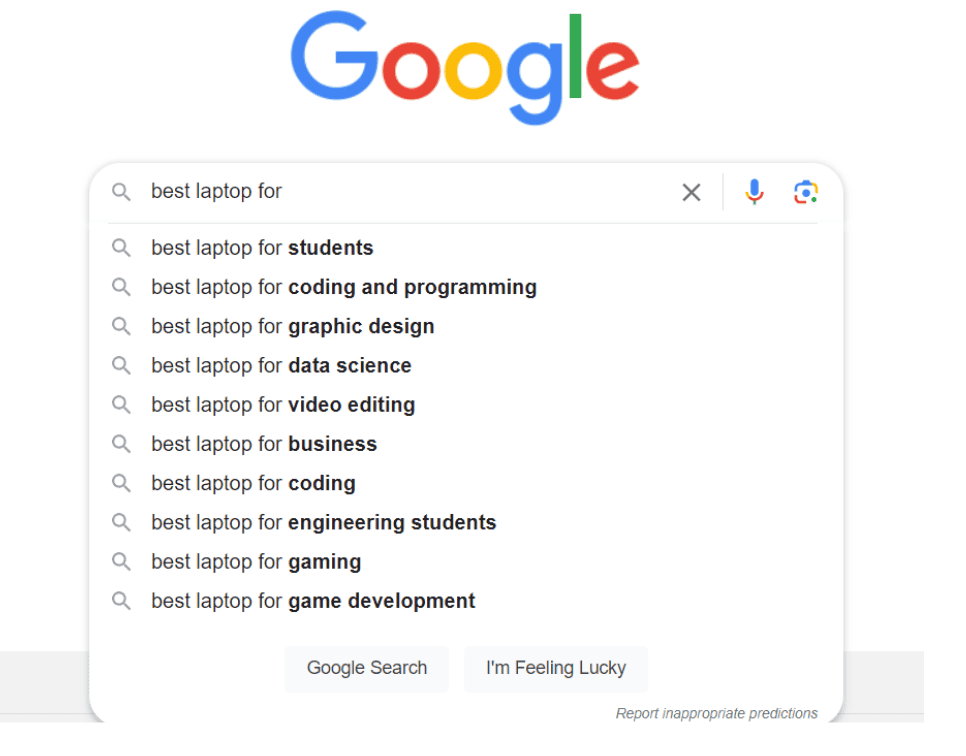The width and height of the screenshot is (966, 756).
Task: Select 'best laptop for data science' suggestion
Action: click(x=281, y=366)
